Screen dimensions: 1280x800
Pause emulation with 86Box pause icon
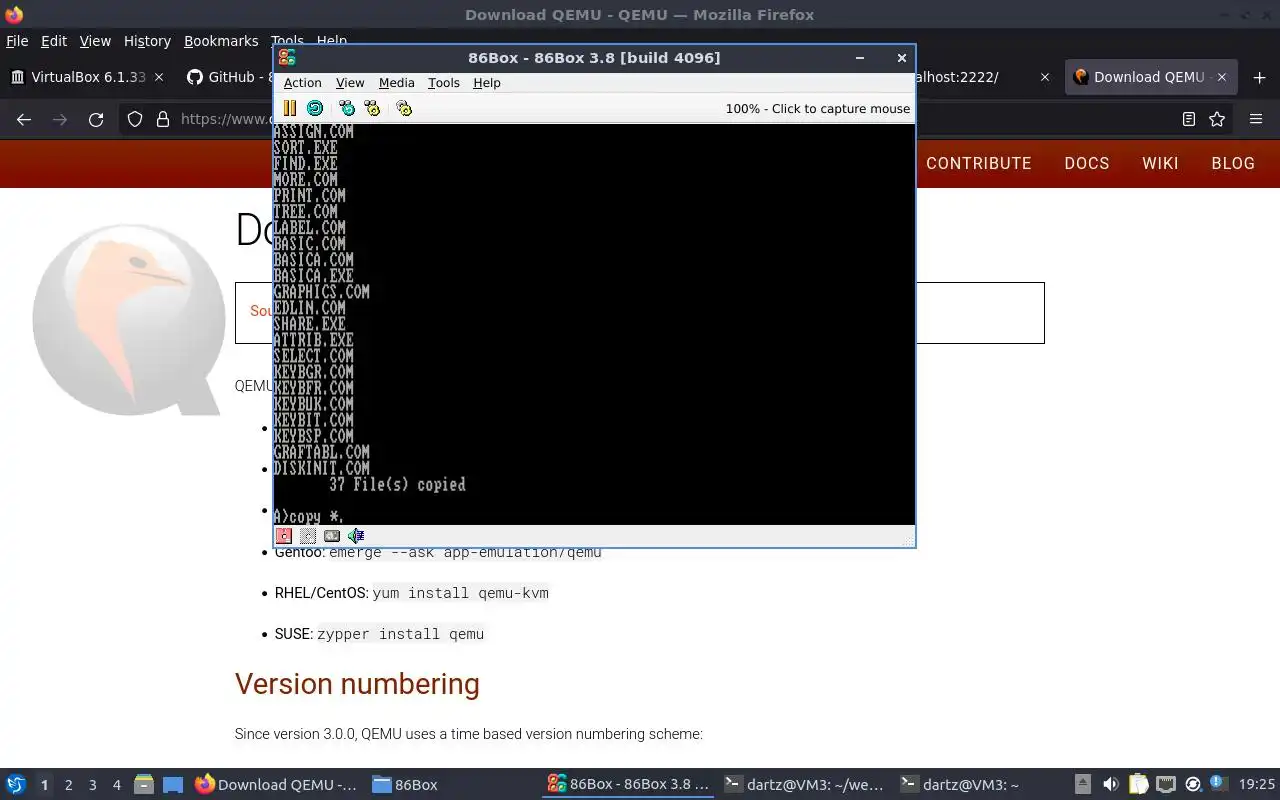(290, 108)
